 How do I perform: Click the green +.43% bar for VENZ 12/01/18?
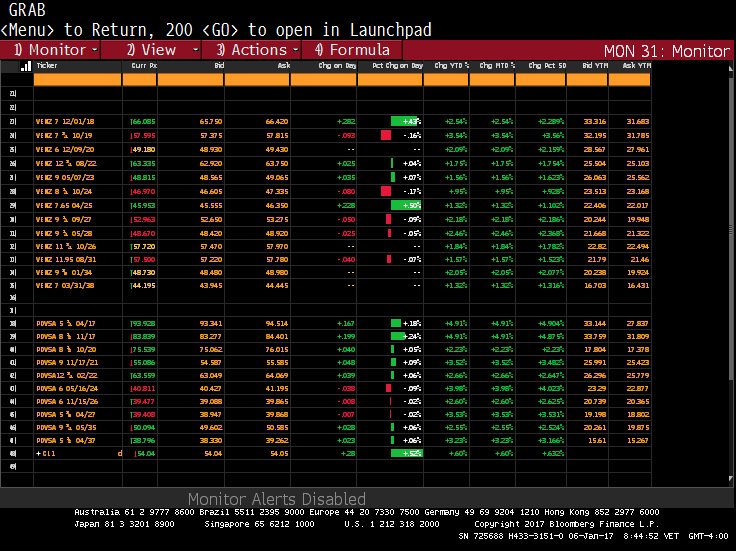(x=406, y=122)
